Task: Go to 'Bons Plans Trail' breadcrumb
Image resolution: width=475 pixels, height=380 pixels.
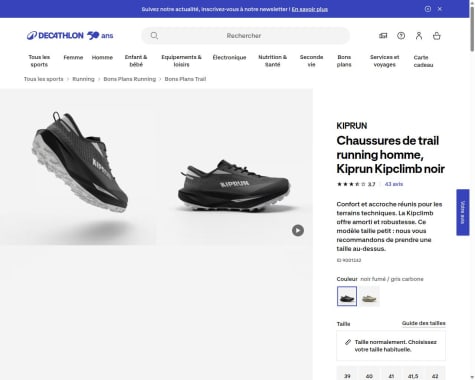Action: (185, 79)
